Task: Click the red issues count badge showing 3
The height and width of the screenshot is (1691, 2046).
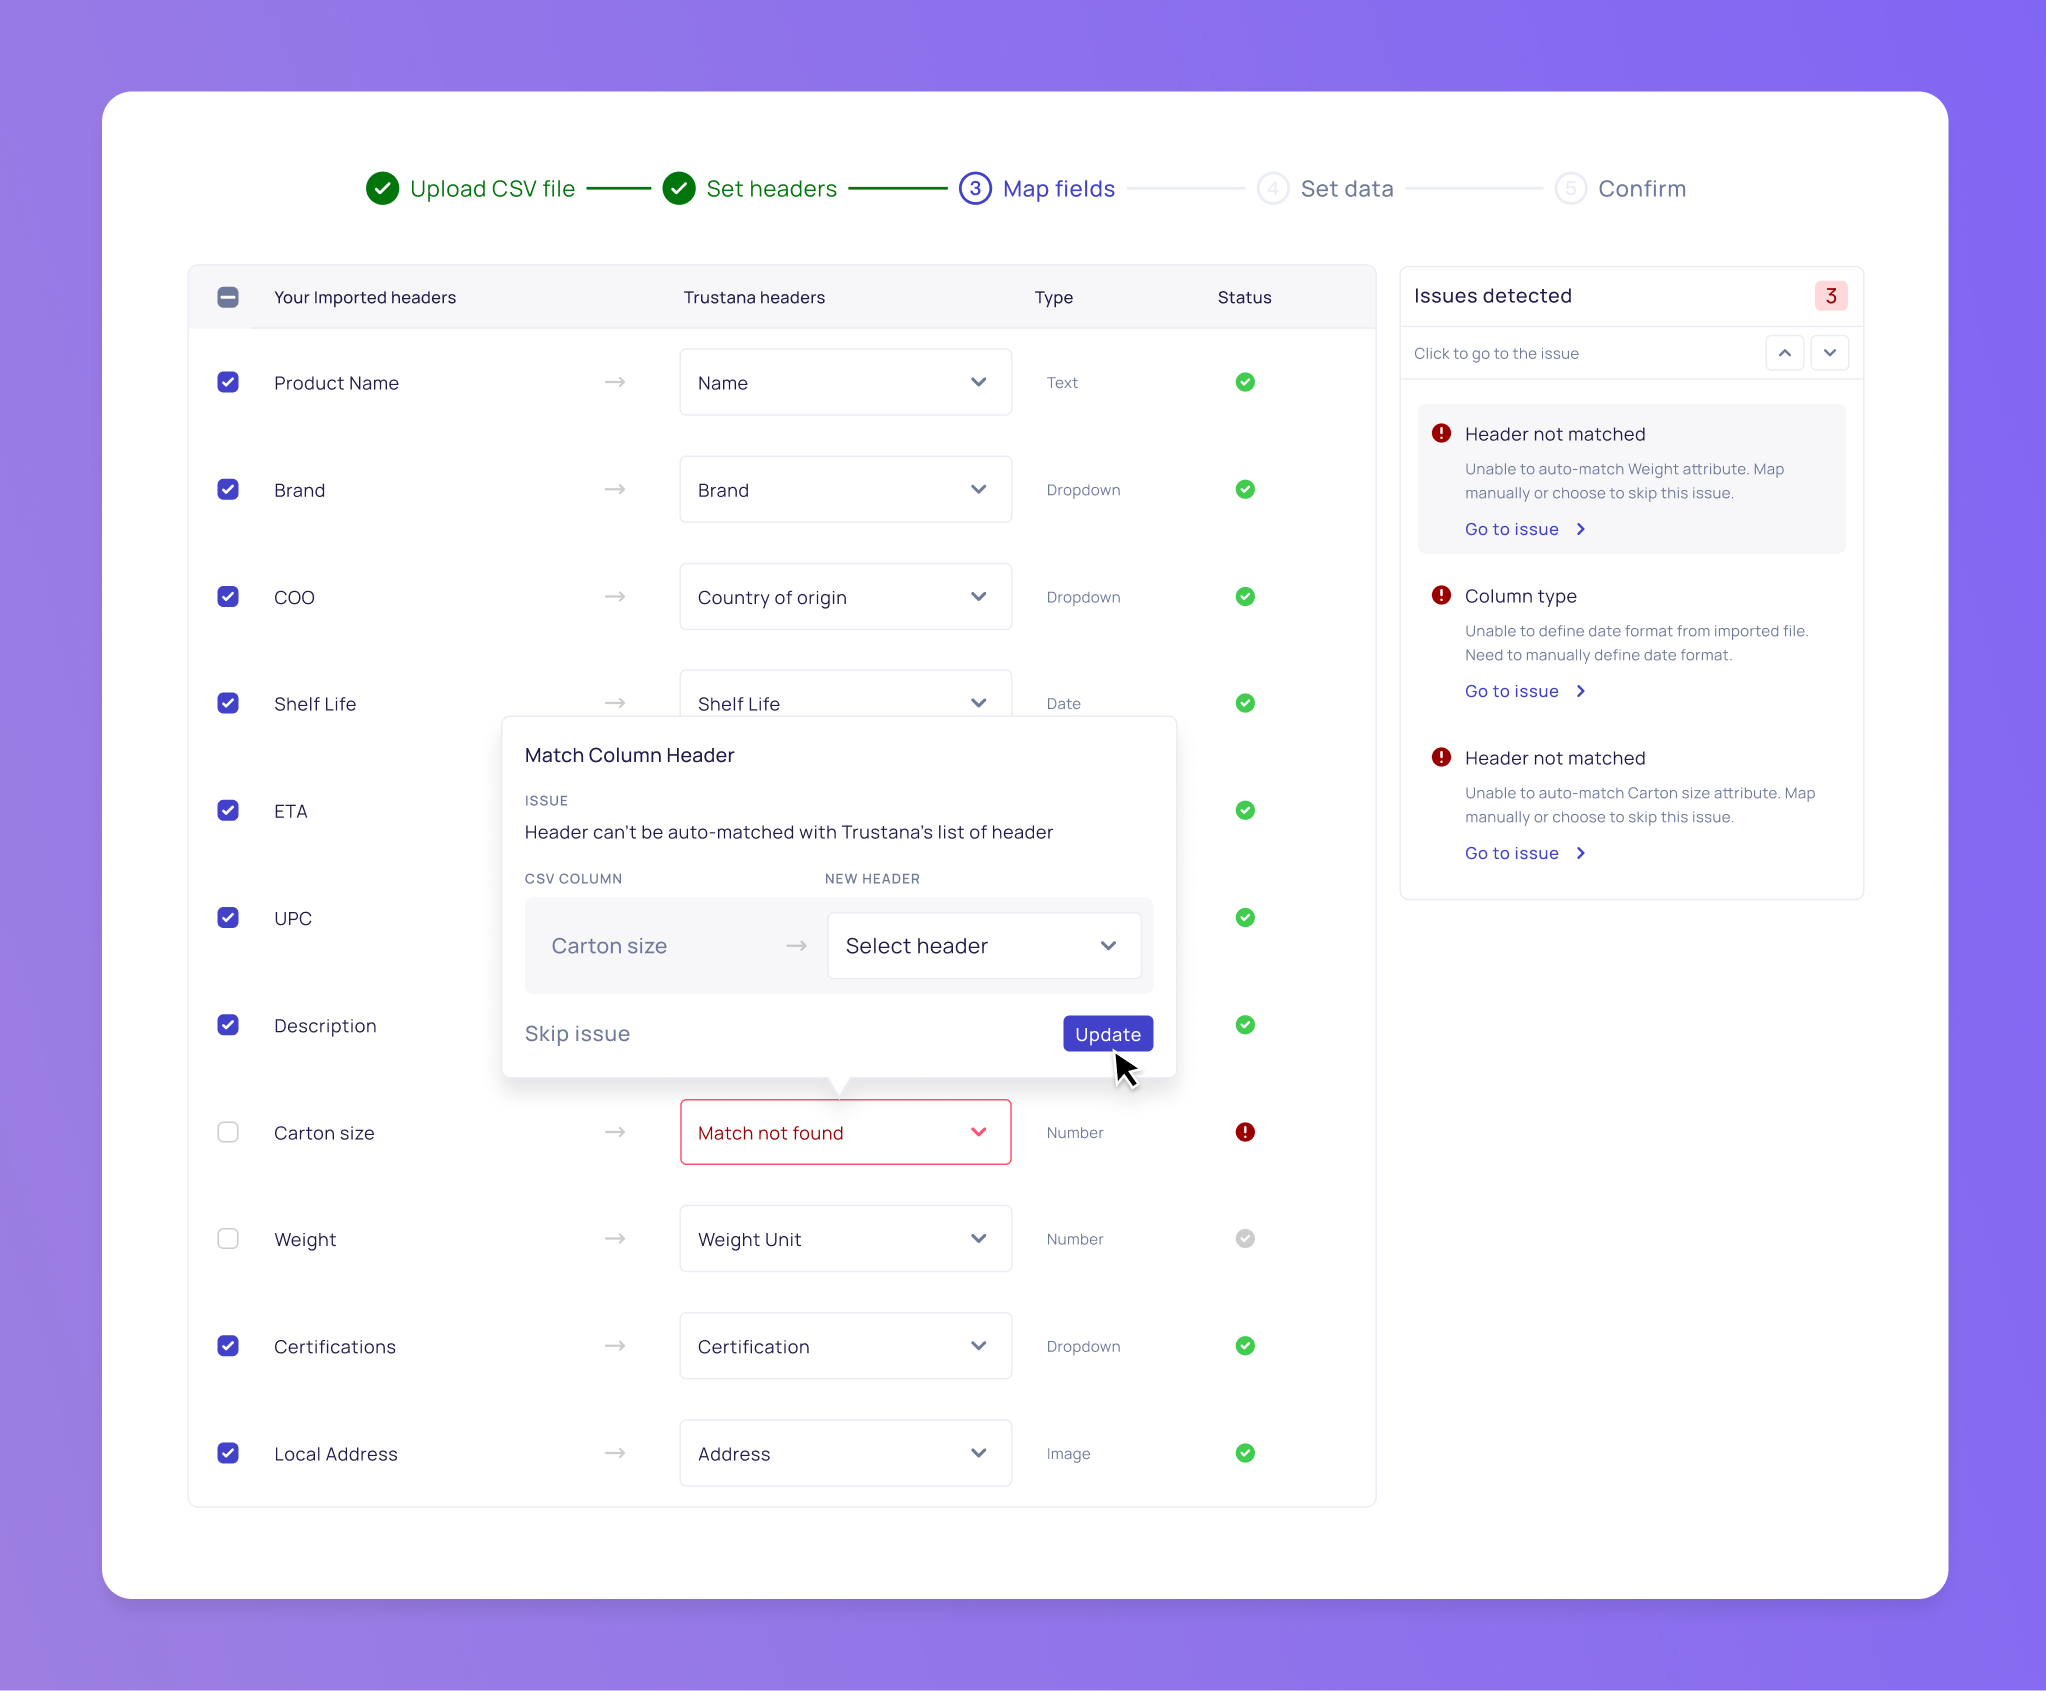Action: click(x=1830, y=295)
